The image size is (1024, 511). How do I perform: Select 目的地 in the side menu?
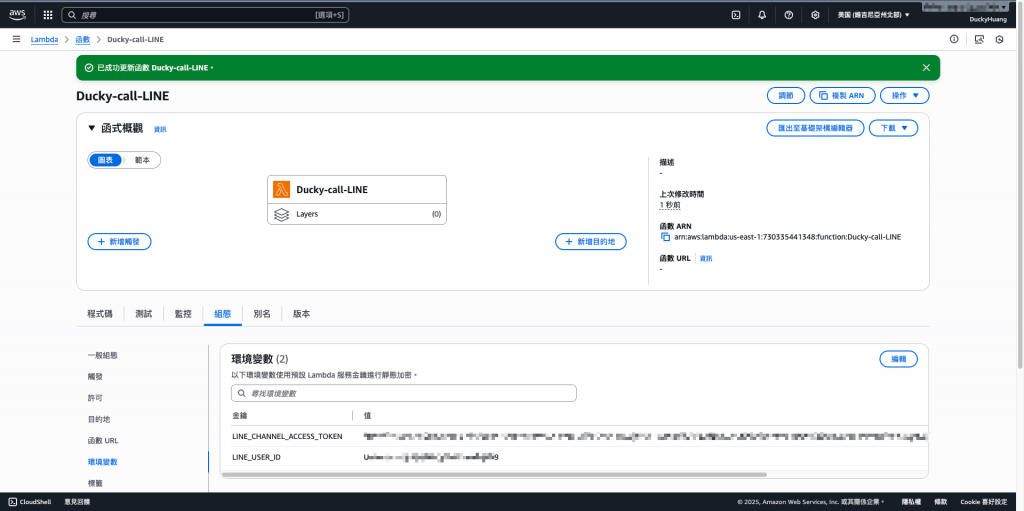pos(99,420)
